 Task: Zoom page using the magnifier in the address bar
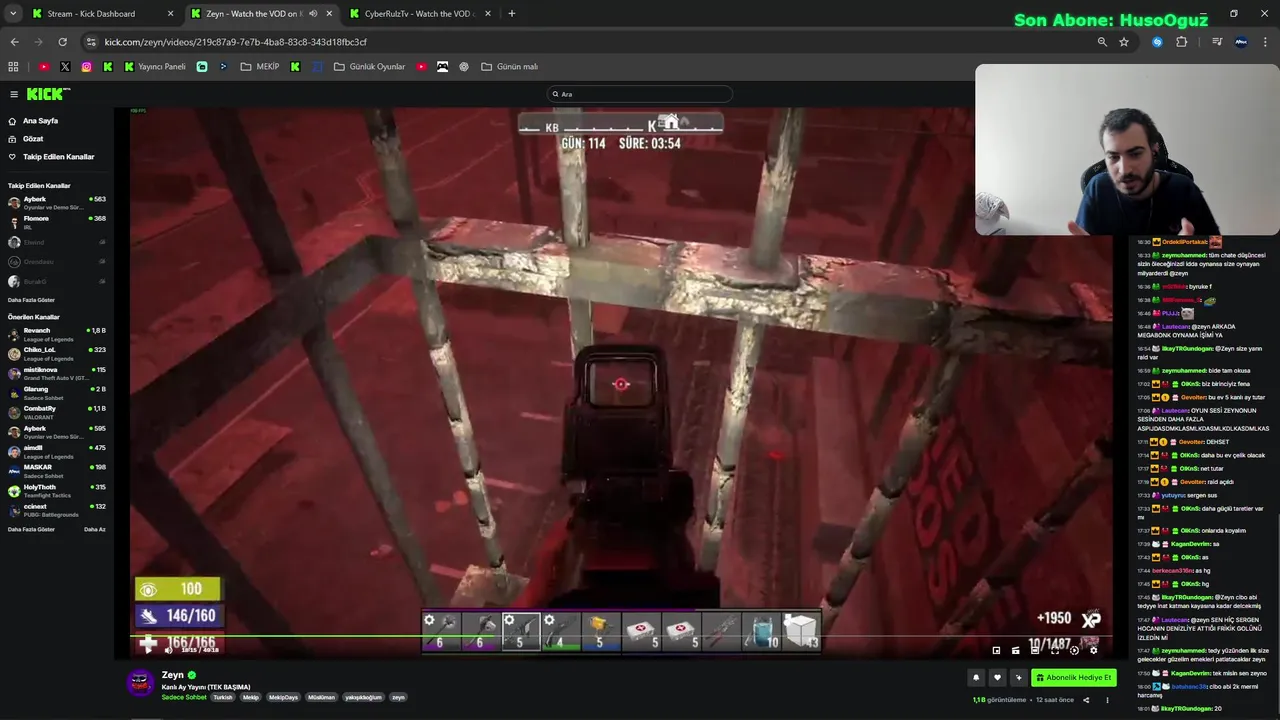click(1102, 42)
